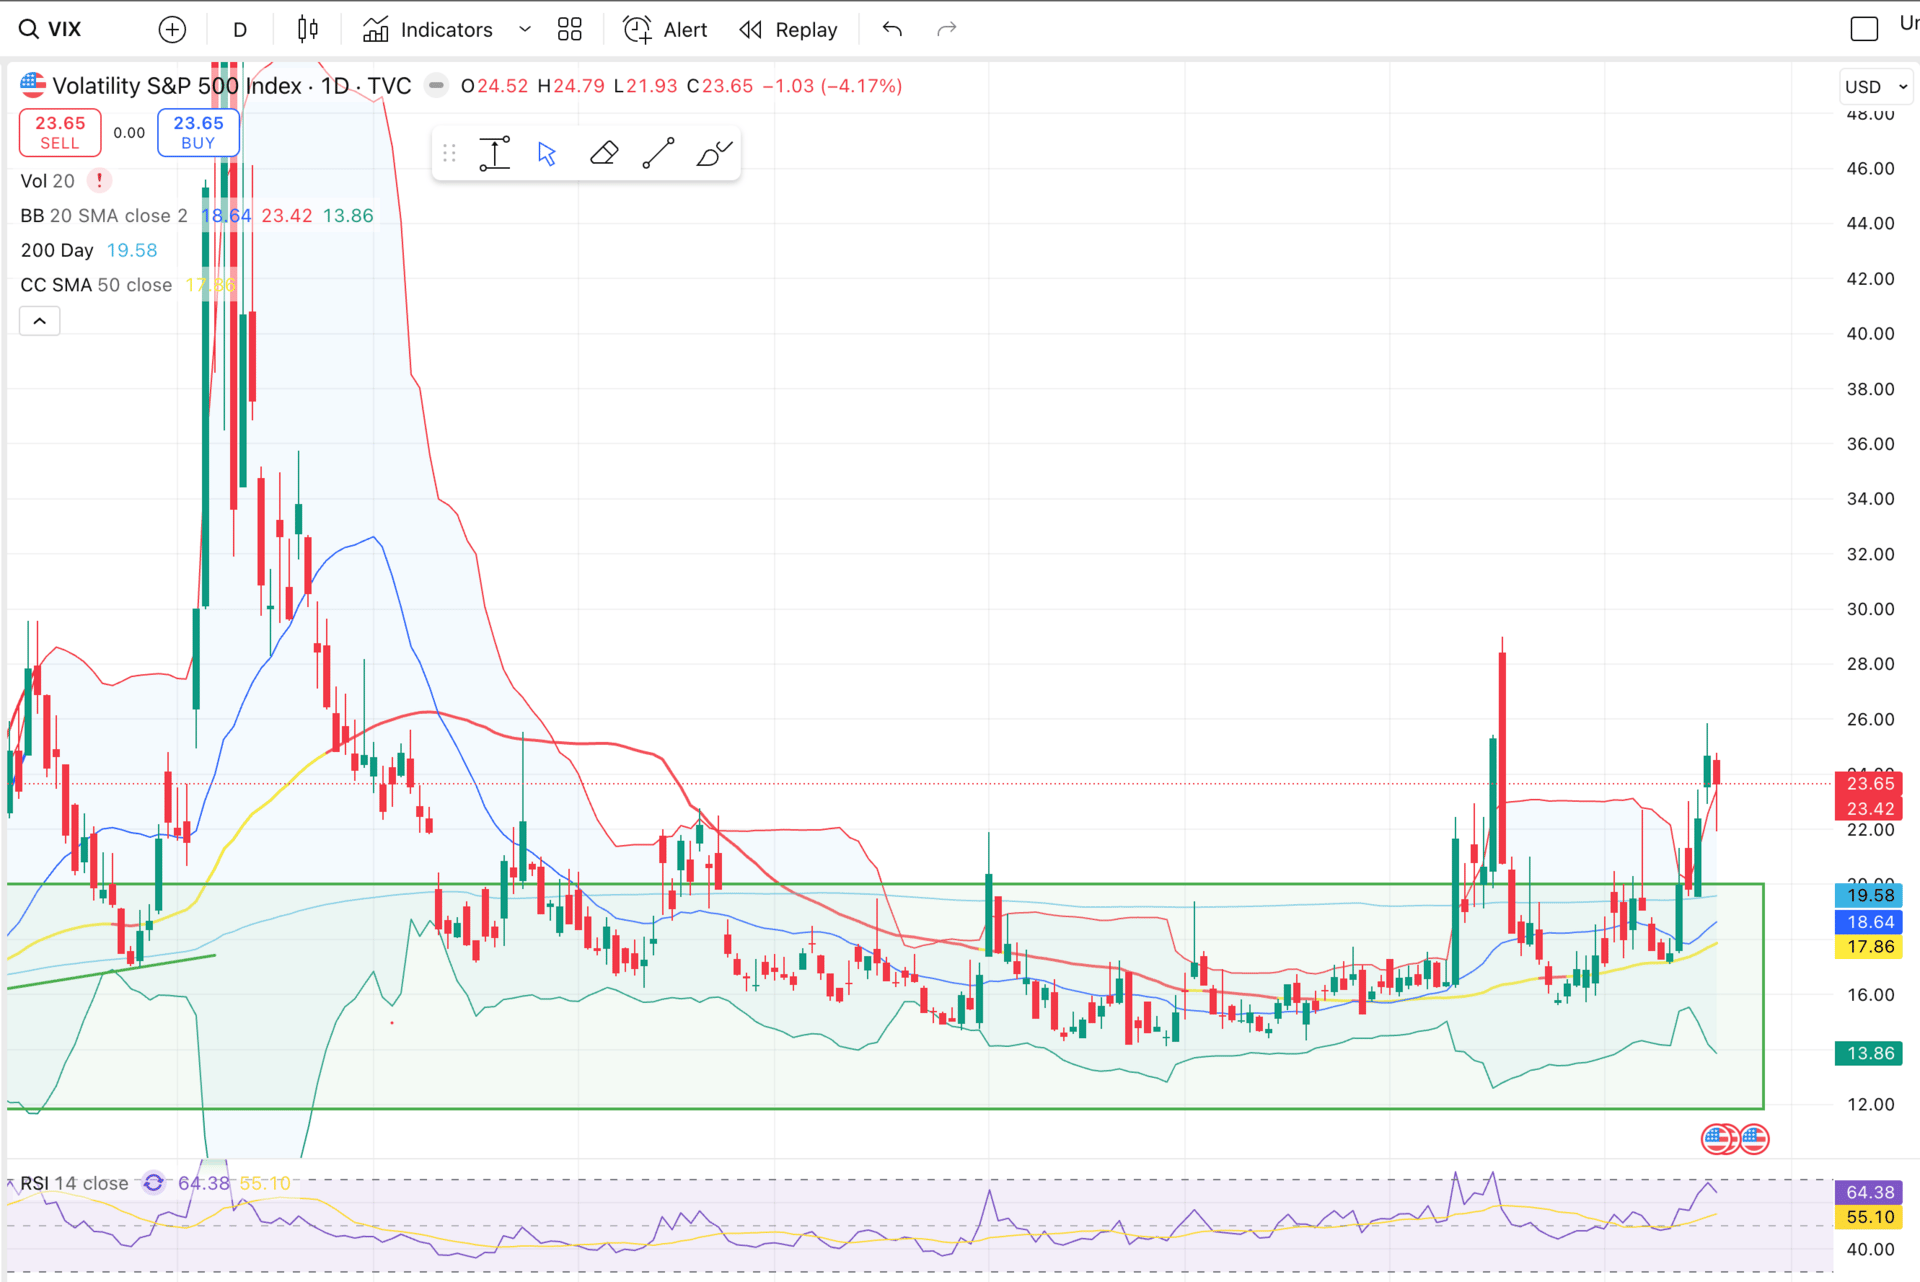Image resolution: width=1920 pixels, height=1282 pixels.
Task: Select the trend line tool
Action: [x=658, y=154]
